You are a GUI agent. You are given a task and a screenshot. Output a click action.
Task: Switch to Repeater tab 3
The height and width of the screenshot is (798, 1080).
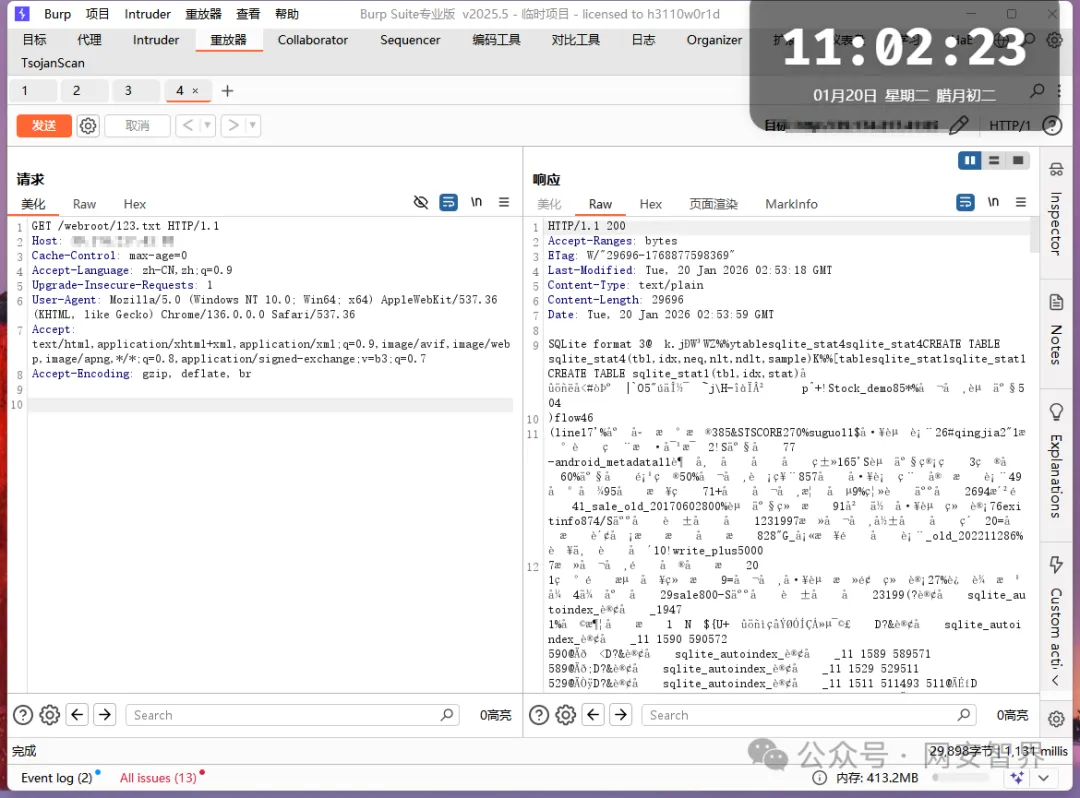tap(136, 91)
